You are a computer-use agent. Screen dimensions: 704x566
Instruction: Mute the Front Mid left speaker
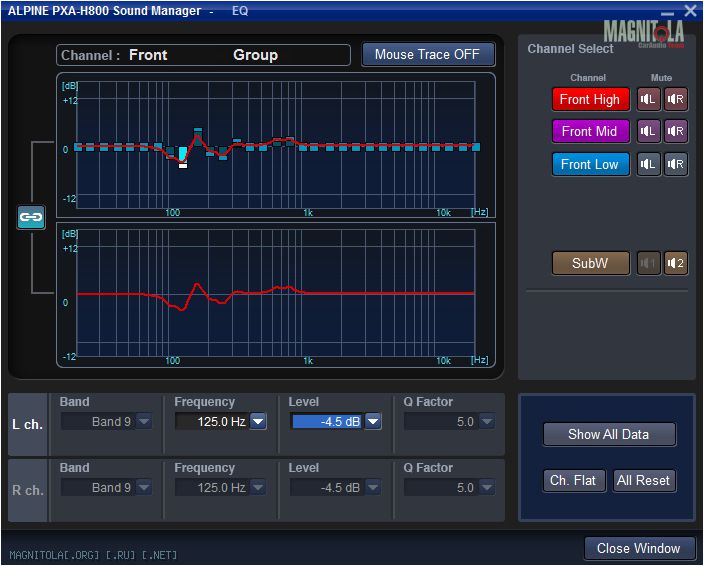[x=649, y=131]
